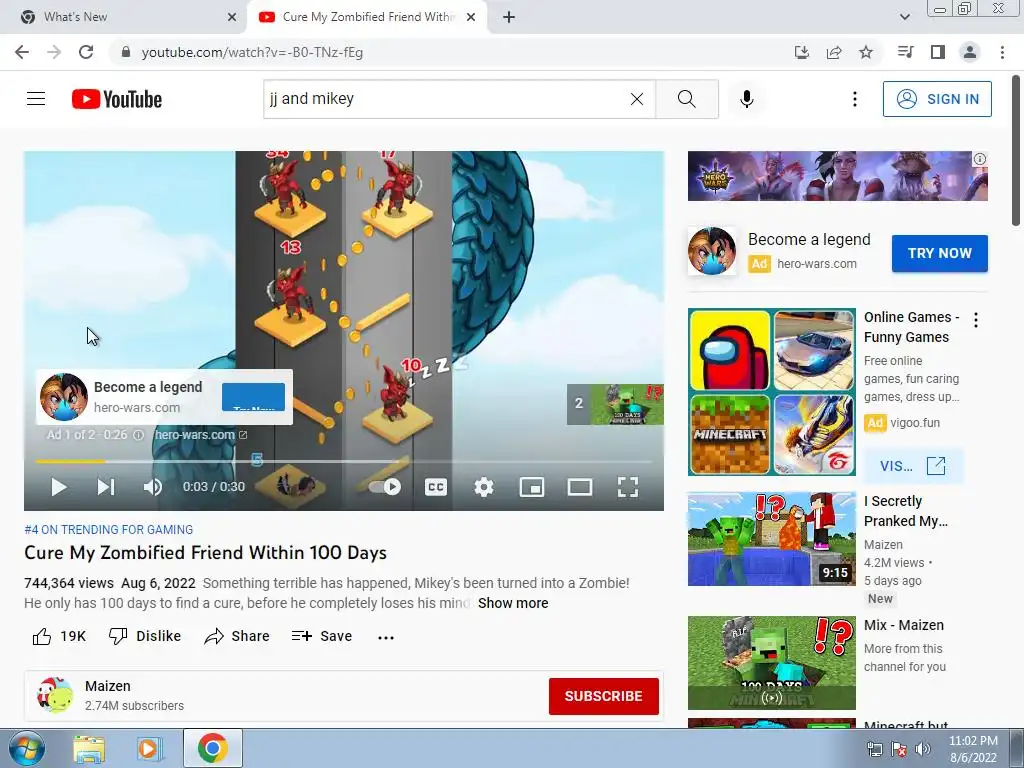Image resolution: width=1024 pixels, height=768 pixels.
Task: Click ad info icon on Hero Wars banner
Action: coord(980,159)
